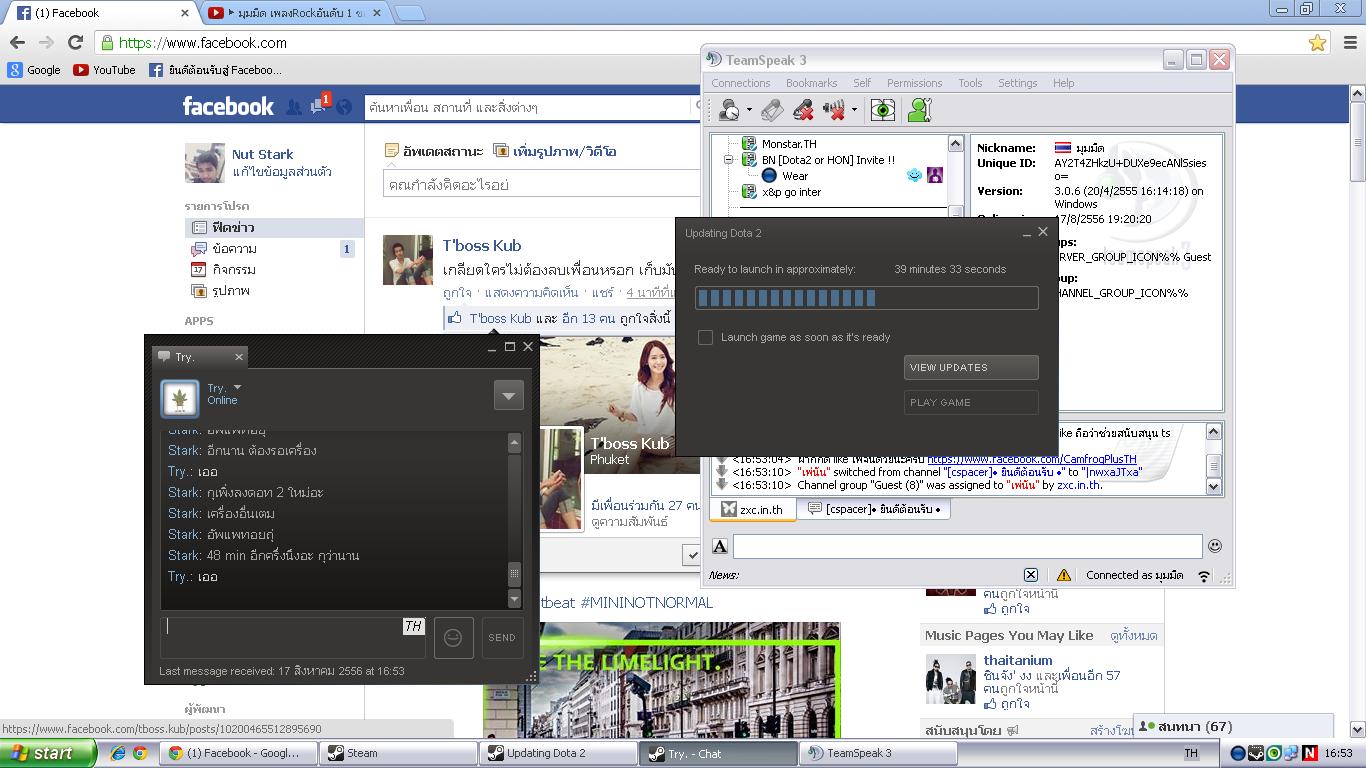
Task: Open TeamSpeak emoticon smiley picker
Action: (x=1215, y=546)
